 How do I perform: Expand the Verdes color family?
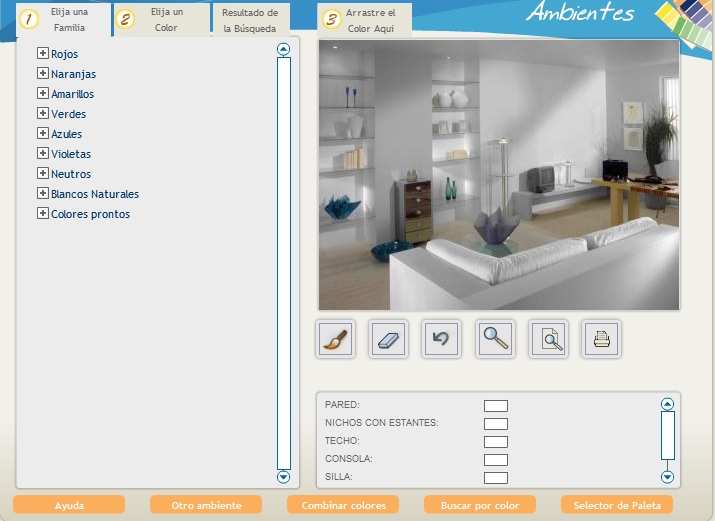pyautogui.click(x=42, y=113)
